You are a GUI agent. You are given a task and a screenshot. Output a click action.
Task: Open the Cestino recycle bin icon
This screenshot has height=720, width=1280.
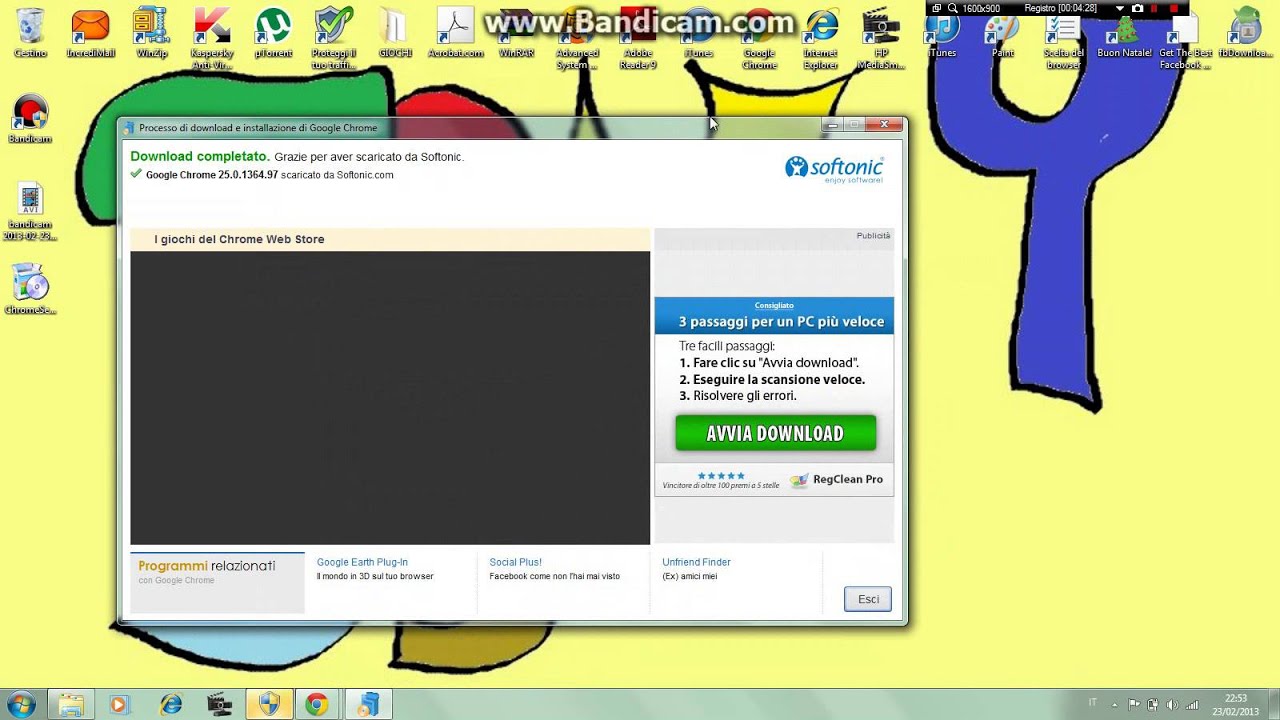pos(30,33)
